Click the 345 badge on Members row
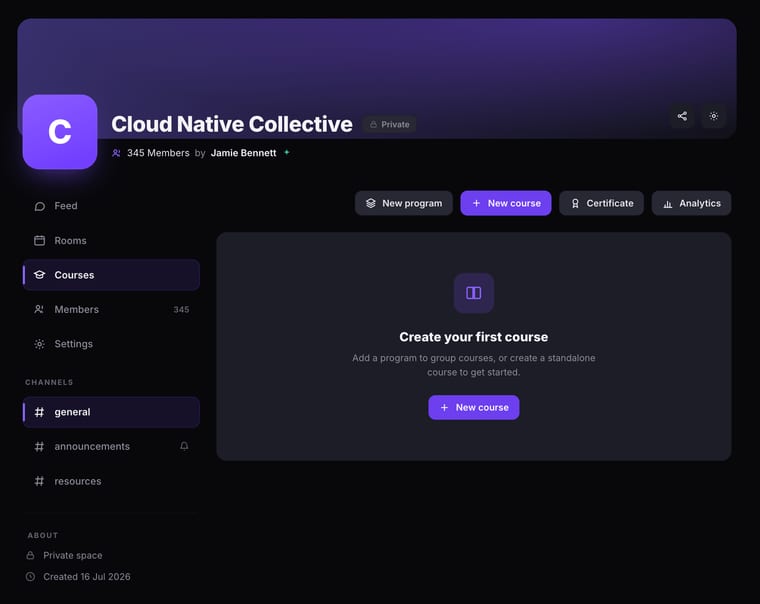The image size is (760, 604). point(181,310)
